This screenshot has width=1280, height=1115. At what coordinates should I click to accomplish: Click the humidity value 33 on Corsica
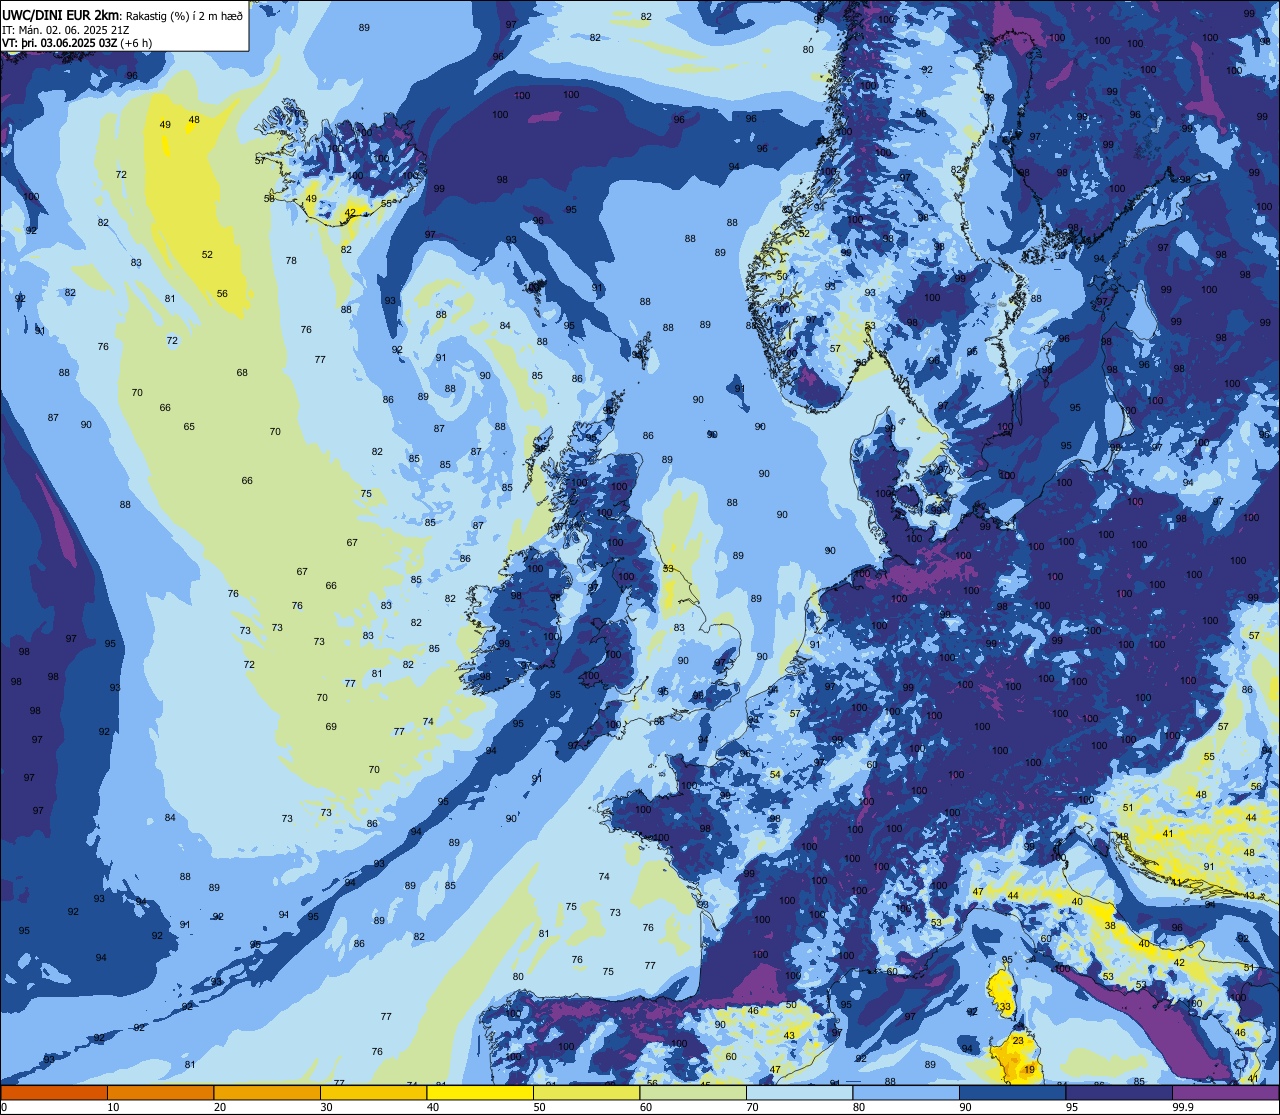(1005, 1006)
